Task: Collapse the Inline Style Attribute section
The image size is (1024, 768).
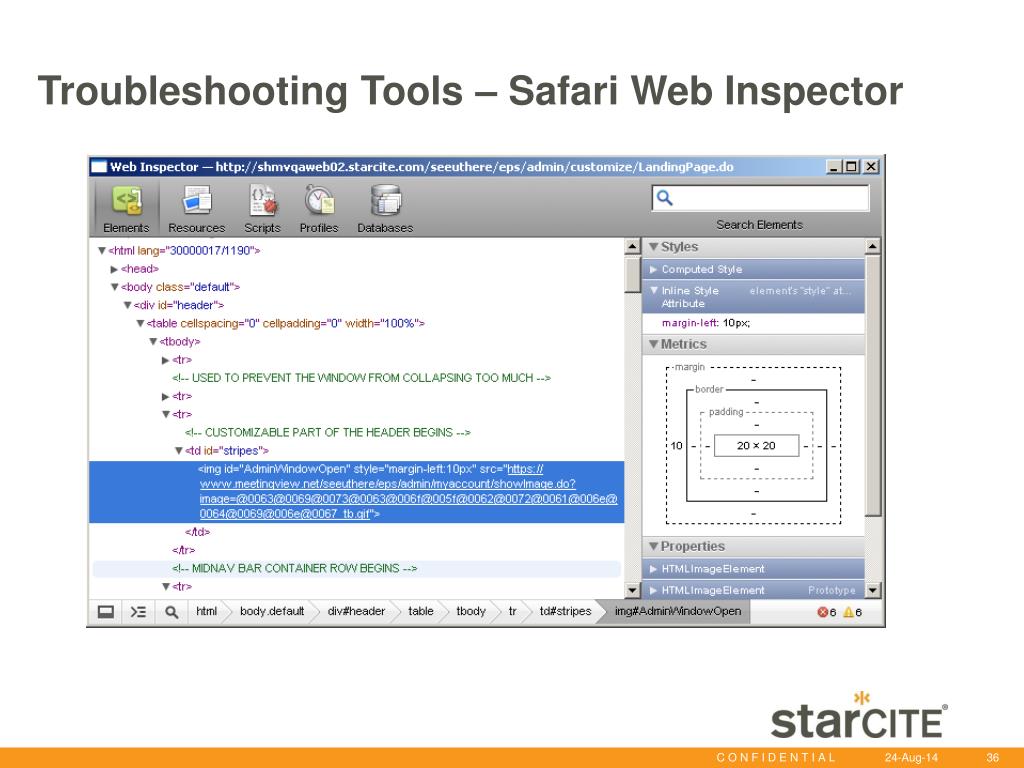Action: pos(654,290)
